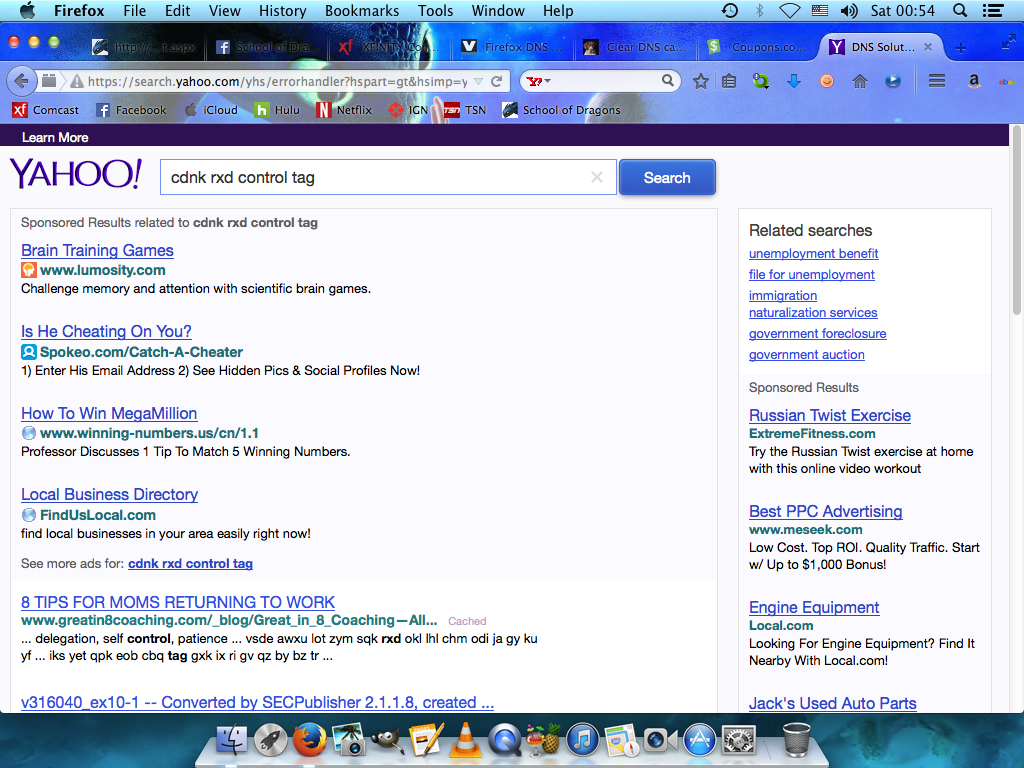1024x768 pixels.
Task: Switch to the Clear DNS cache tab
Action: (x=635, y=47)
